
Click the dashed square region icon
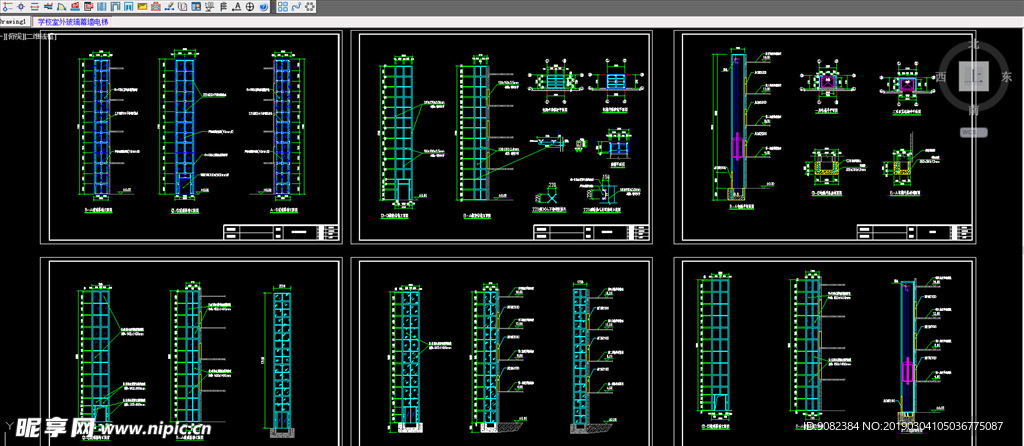click(310, 6)
